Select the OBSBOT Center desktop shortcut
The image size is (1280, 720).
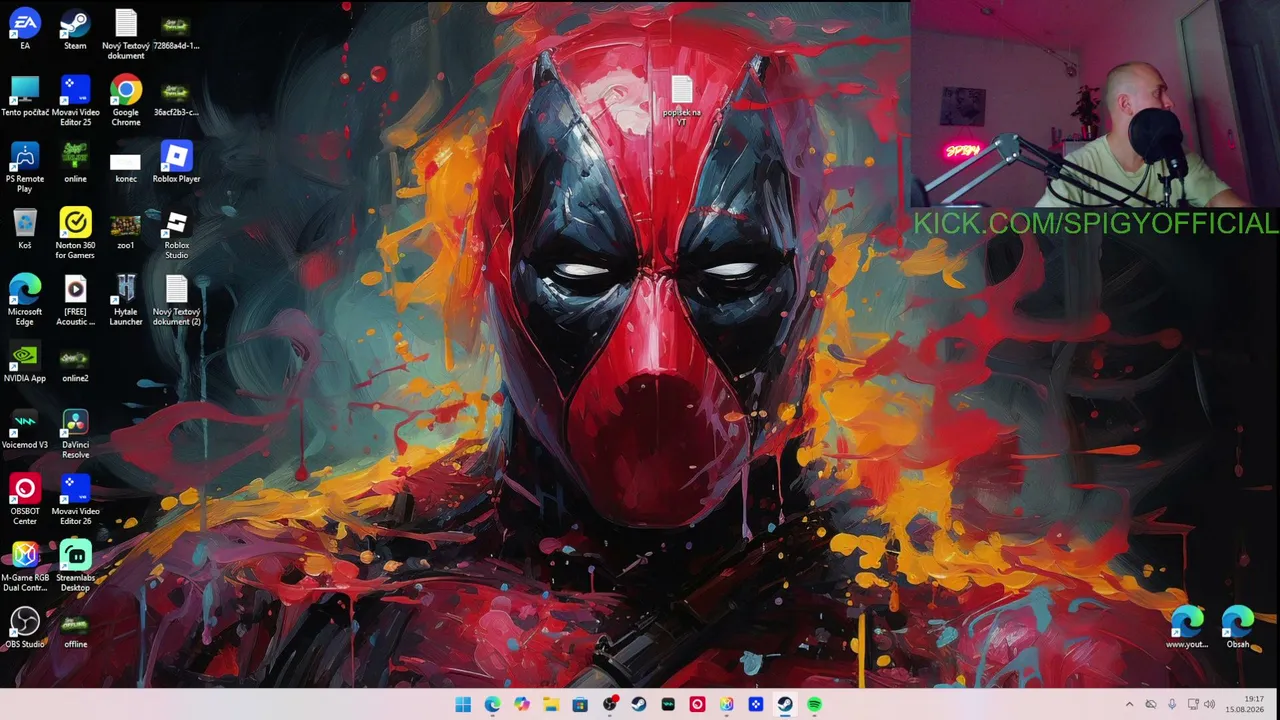(x=25, y=500)
